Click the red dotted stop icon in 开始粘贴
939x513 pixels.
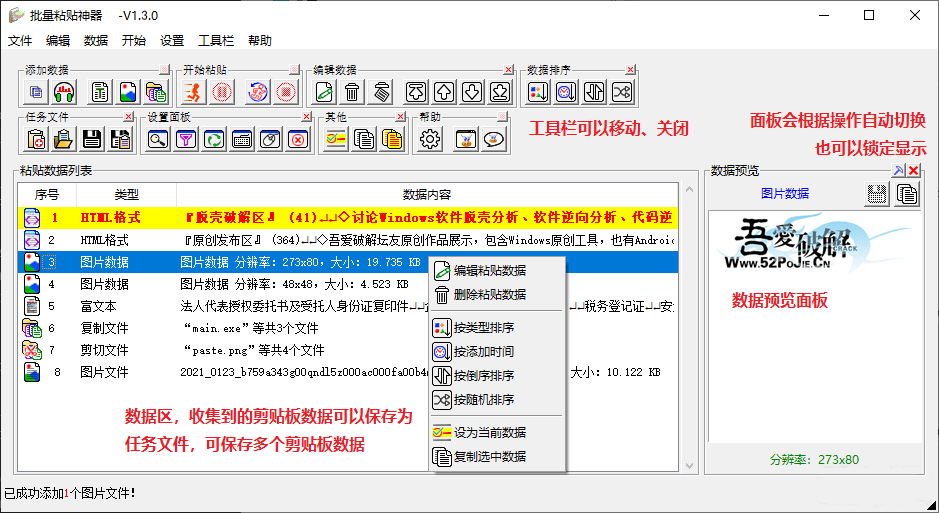286,92
